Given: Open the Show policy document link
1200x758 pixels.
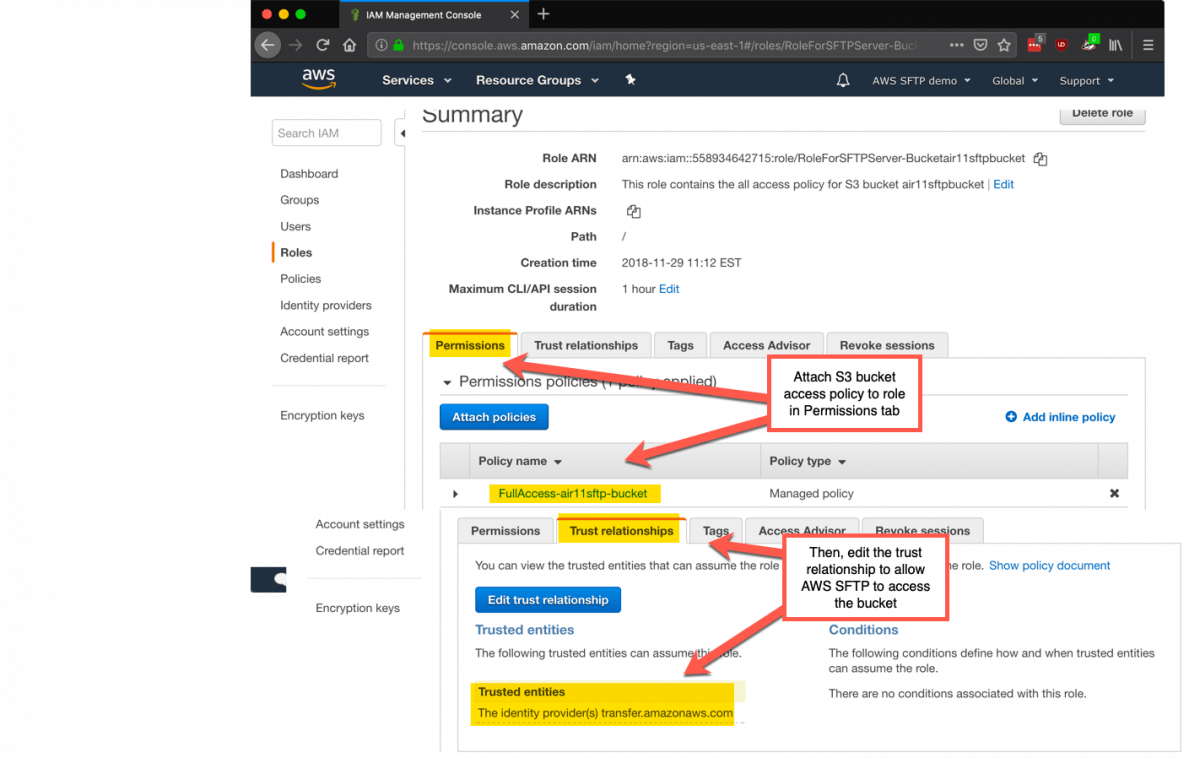Looking at the screenshot, I should pos(1049,565).
